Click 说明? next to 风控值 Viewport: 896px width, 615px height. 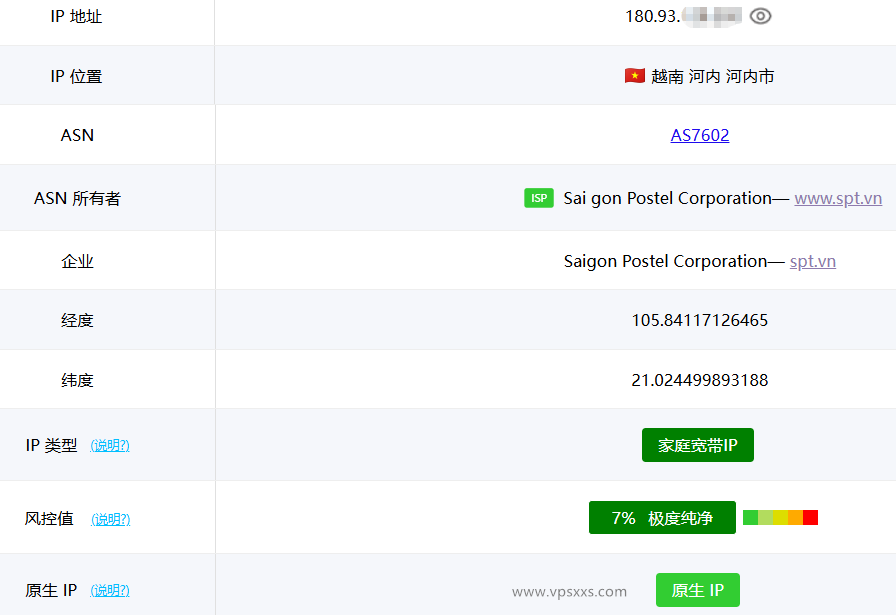(x=110, y=519)
